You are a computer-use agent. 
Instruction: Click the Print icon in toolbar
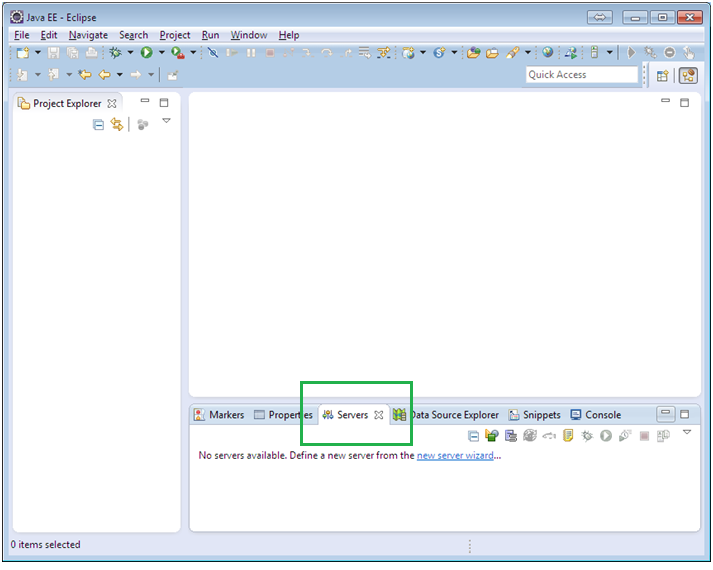[x=91, y=53]
